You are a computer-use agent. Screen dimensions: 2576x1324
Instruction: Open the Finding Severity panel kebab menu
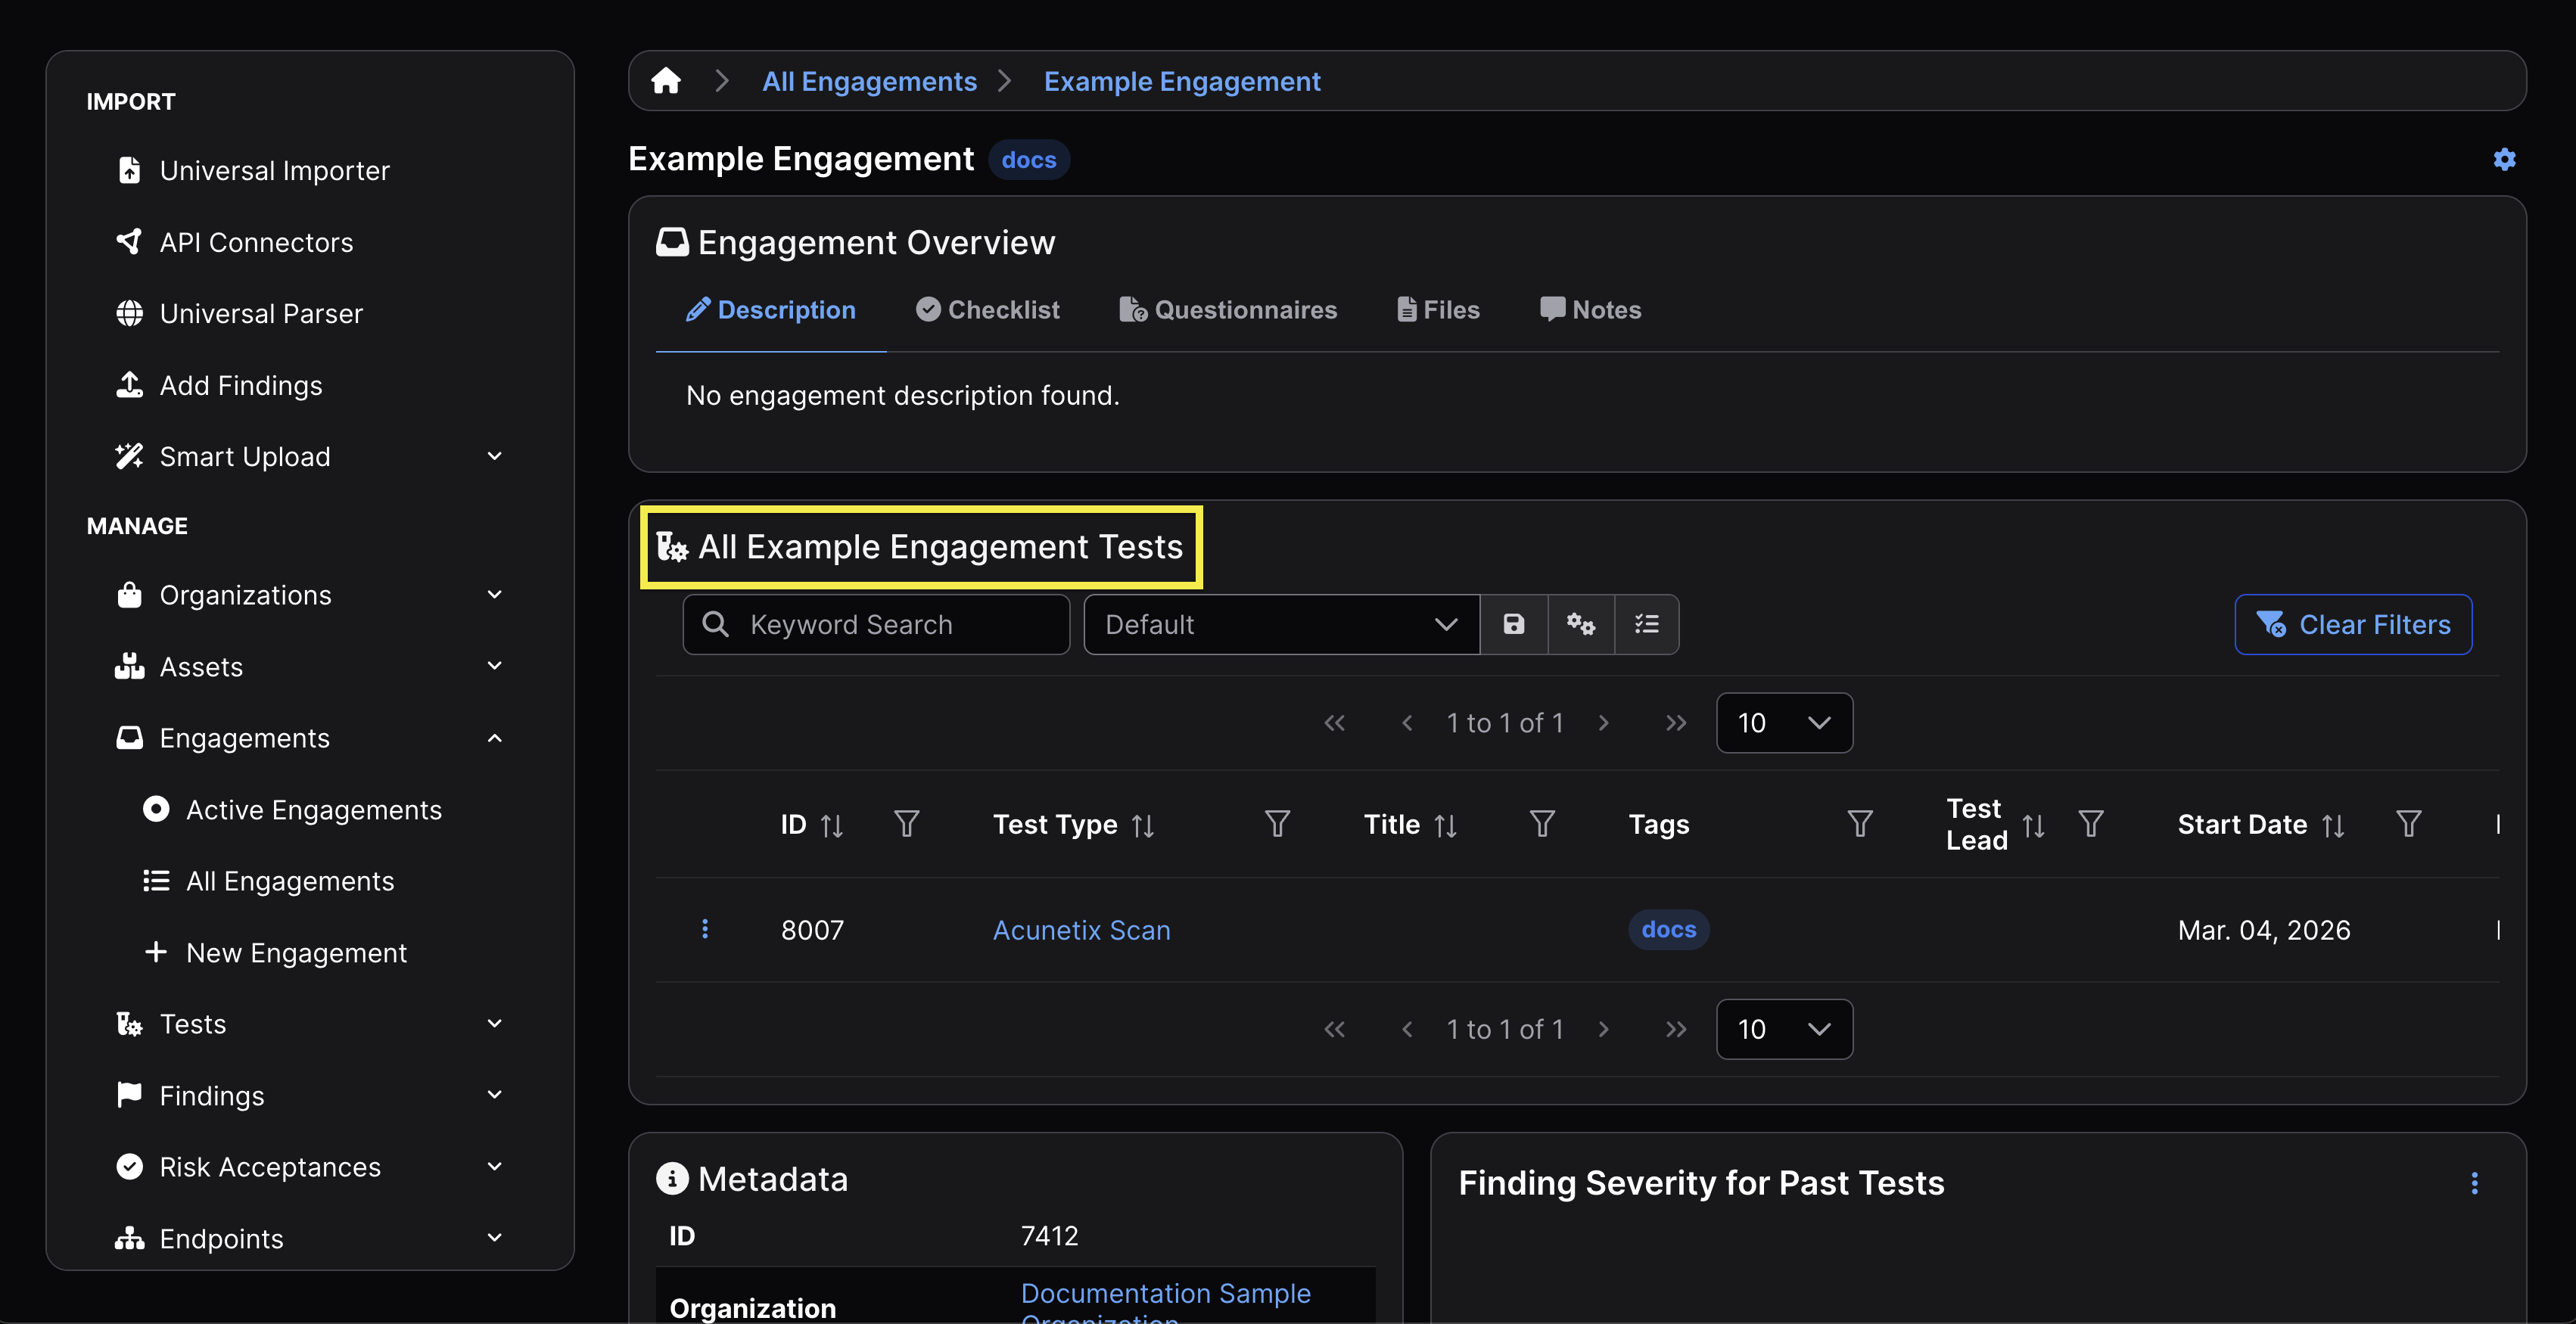tap(2474, 1183)
